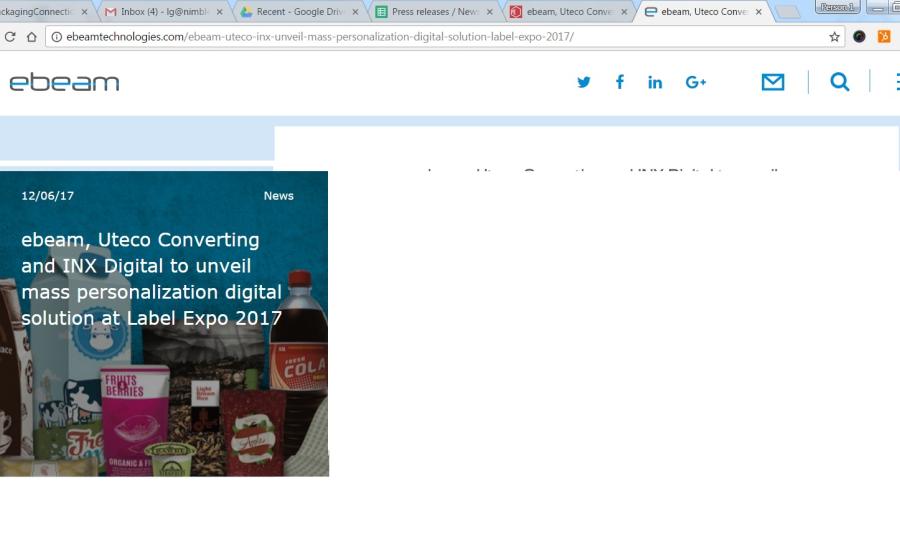View site information icon in address bar
Viewport: 900px width, 560px height.
click(x=56, y=37)
